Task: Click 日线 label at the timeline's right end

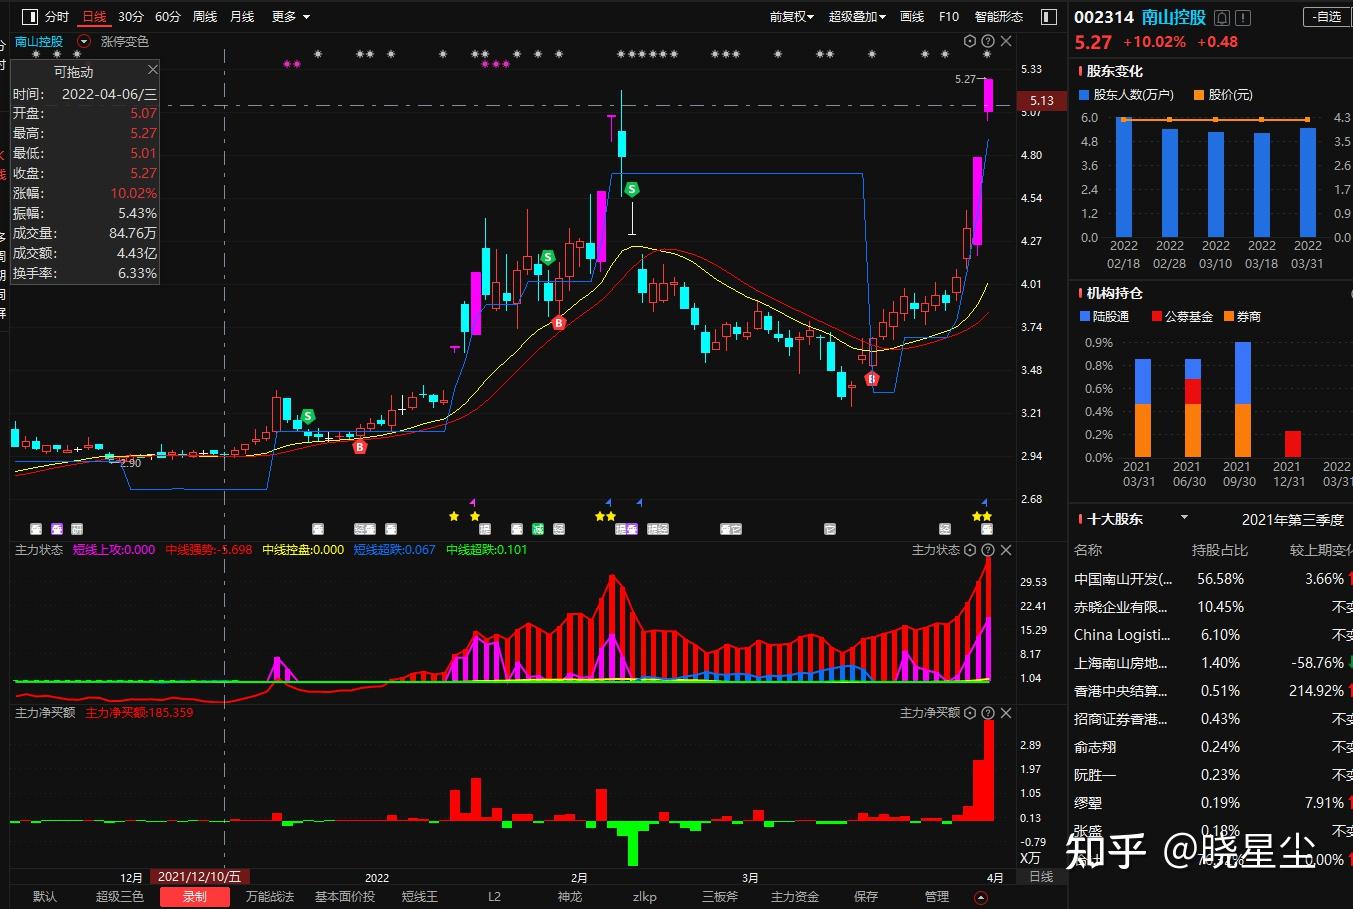Action: click(1041, 877)
